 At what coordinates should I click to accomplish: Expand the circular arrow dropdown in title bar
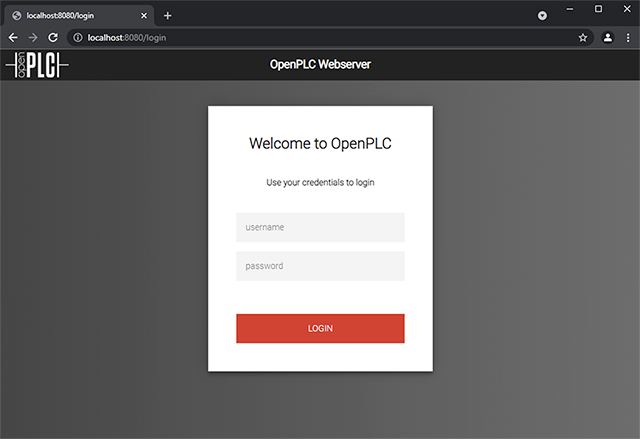(x=542, y=15)
